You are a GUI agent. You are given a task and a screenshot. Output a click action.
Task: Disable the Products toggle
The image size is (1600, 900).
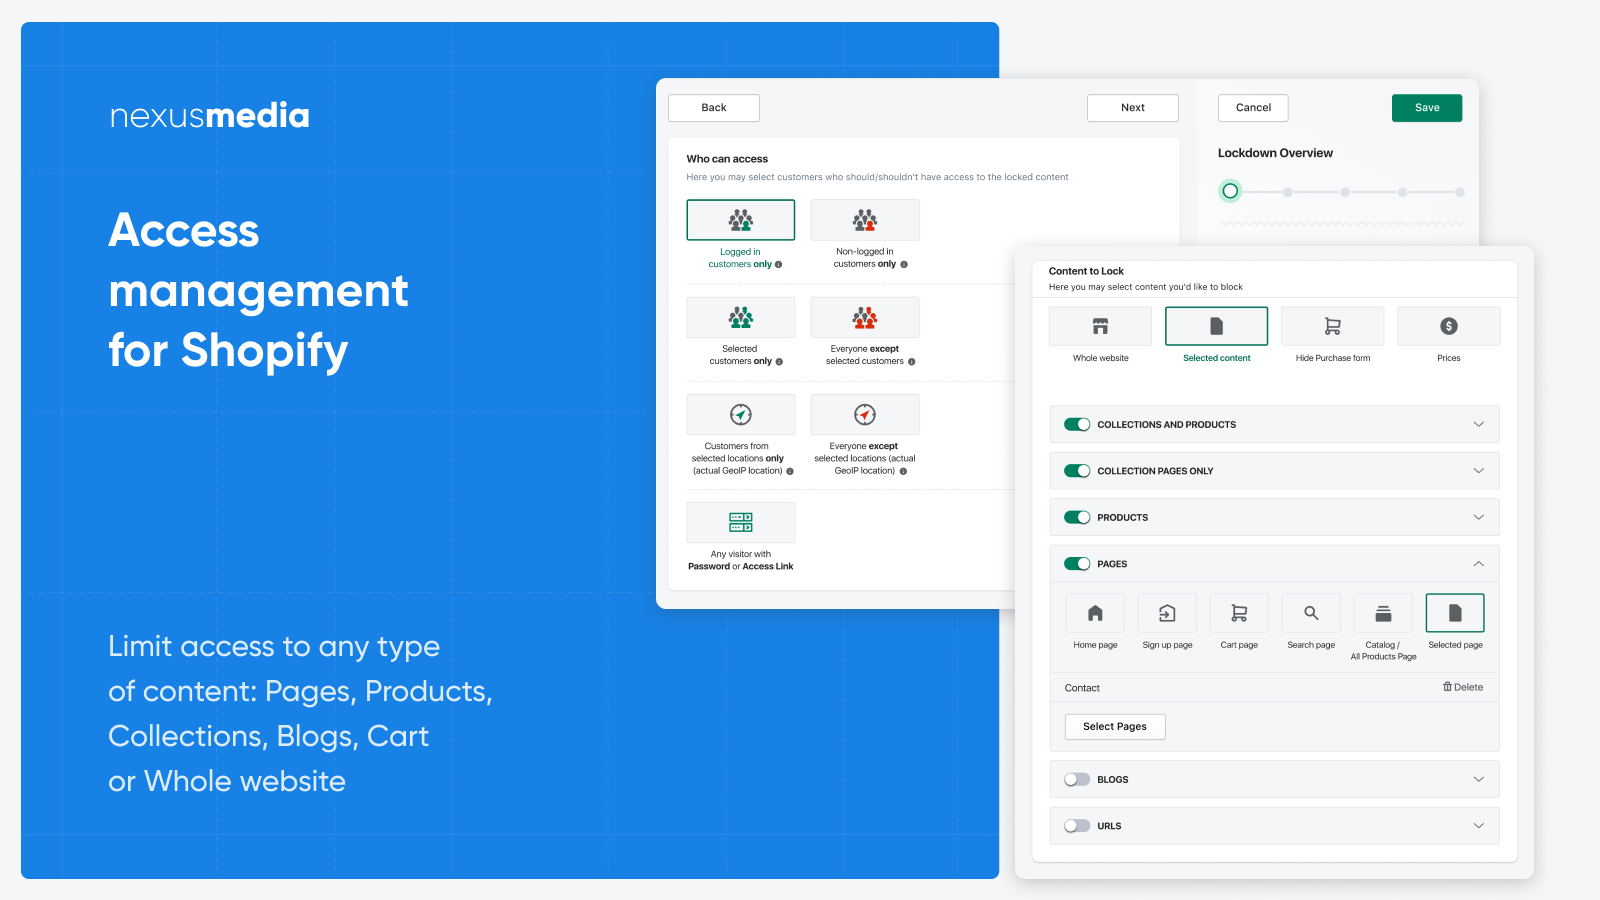click(1077, 517)
